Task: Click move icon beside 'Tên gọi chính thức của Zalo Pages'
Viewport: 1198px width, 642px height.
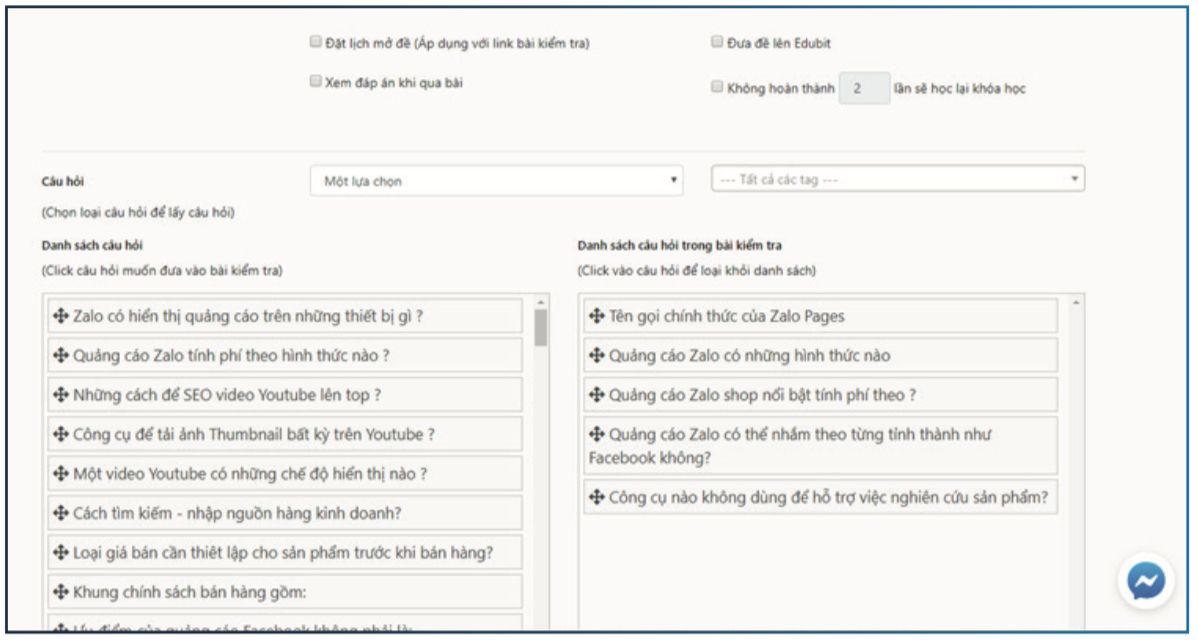Action: click(597, 316)
